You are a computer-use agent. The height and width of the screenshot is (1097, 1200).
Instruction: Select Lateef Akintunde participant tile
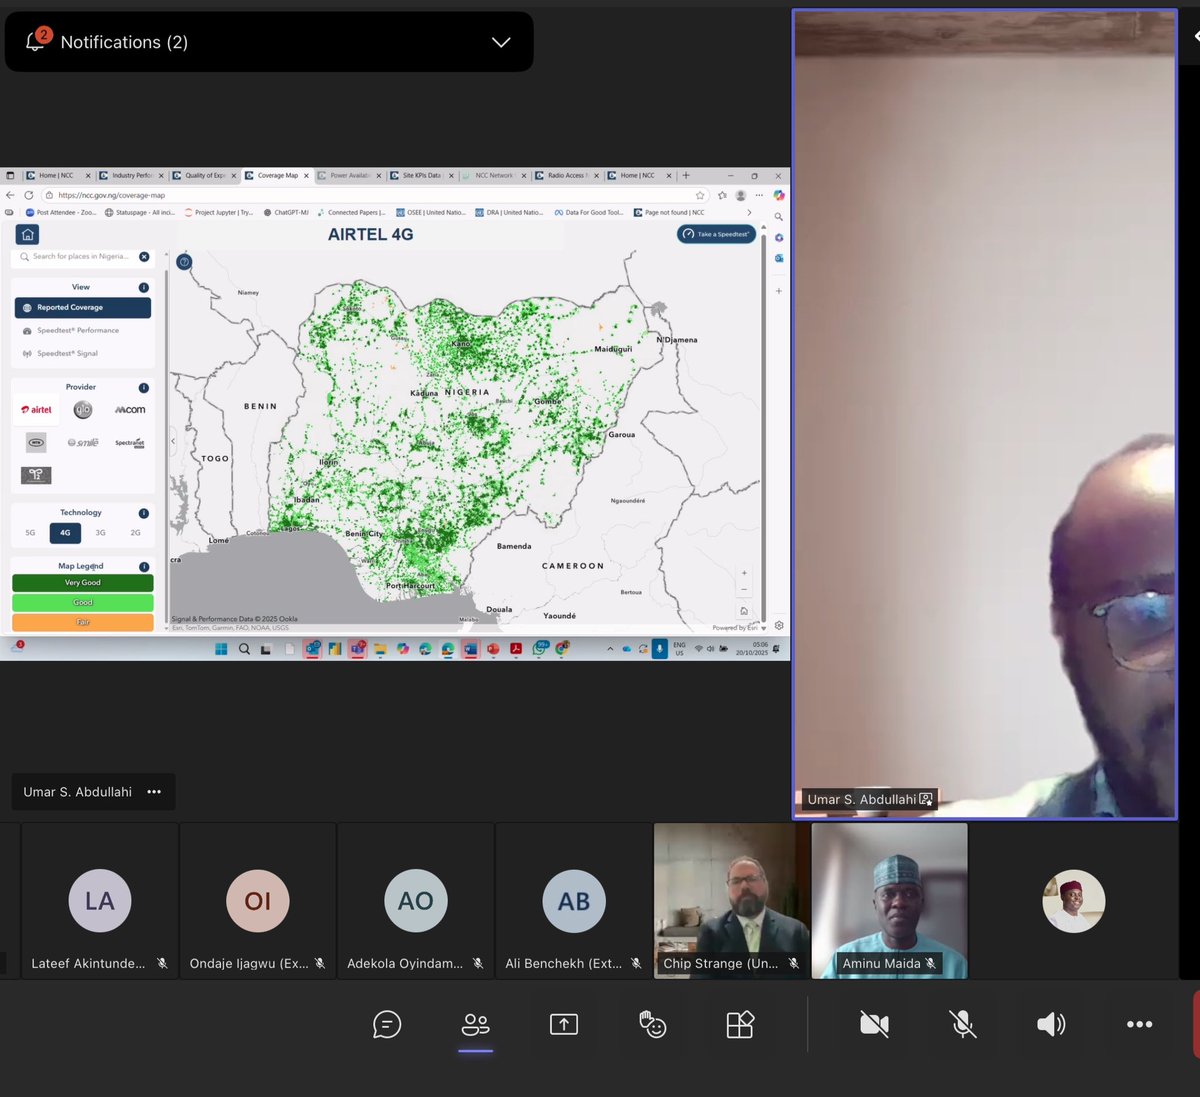pyautogui.click(x=100, y=901)
